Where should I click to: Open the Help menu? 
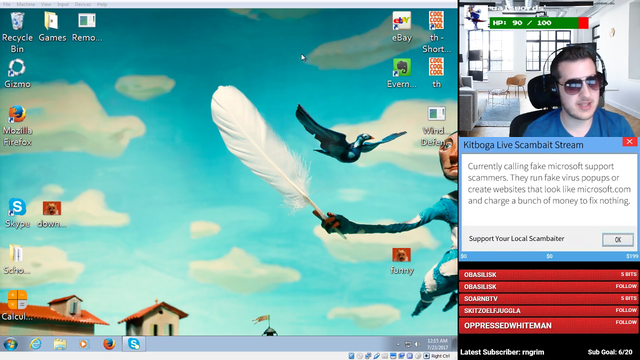click(102, 4)
